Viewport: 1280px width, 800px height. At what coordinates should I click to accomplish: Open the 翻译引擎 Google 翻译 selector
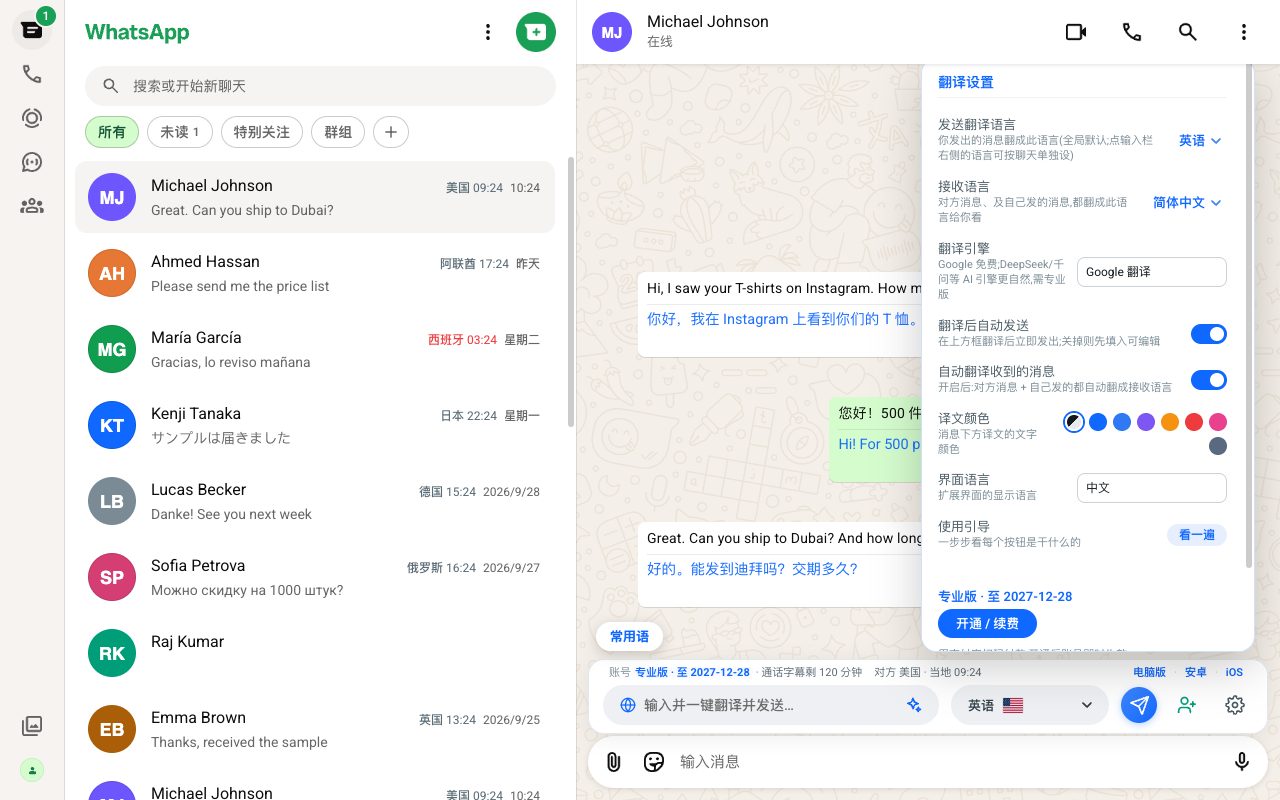1152,272
